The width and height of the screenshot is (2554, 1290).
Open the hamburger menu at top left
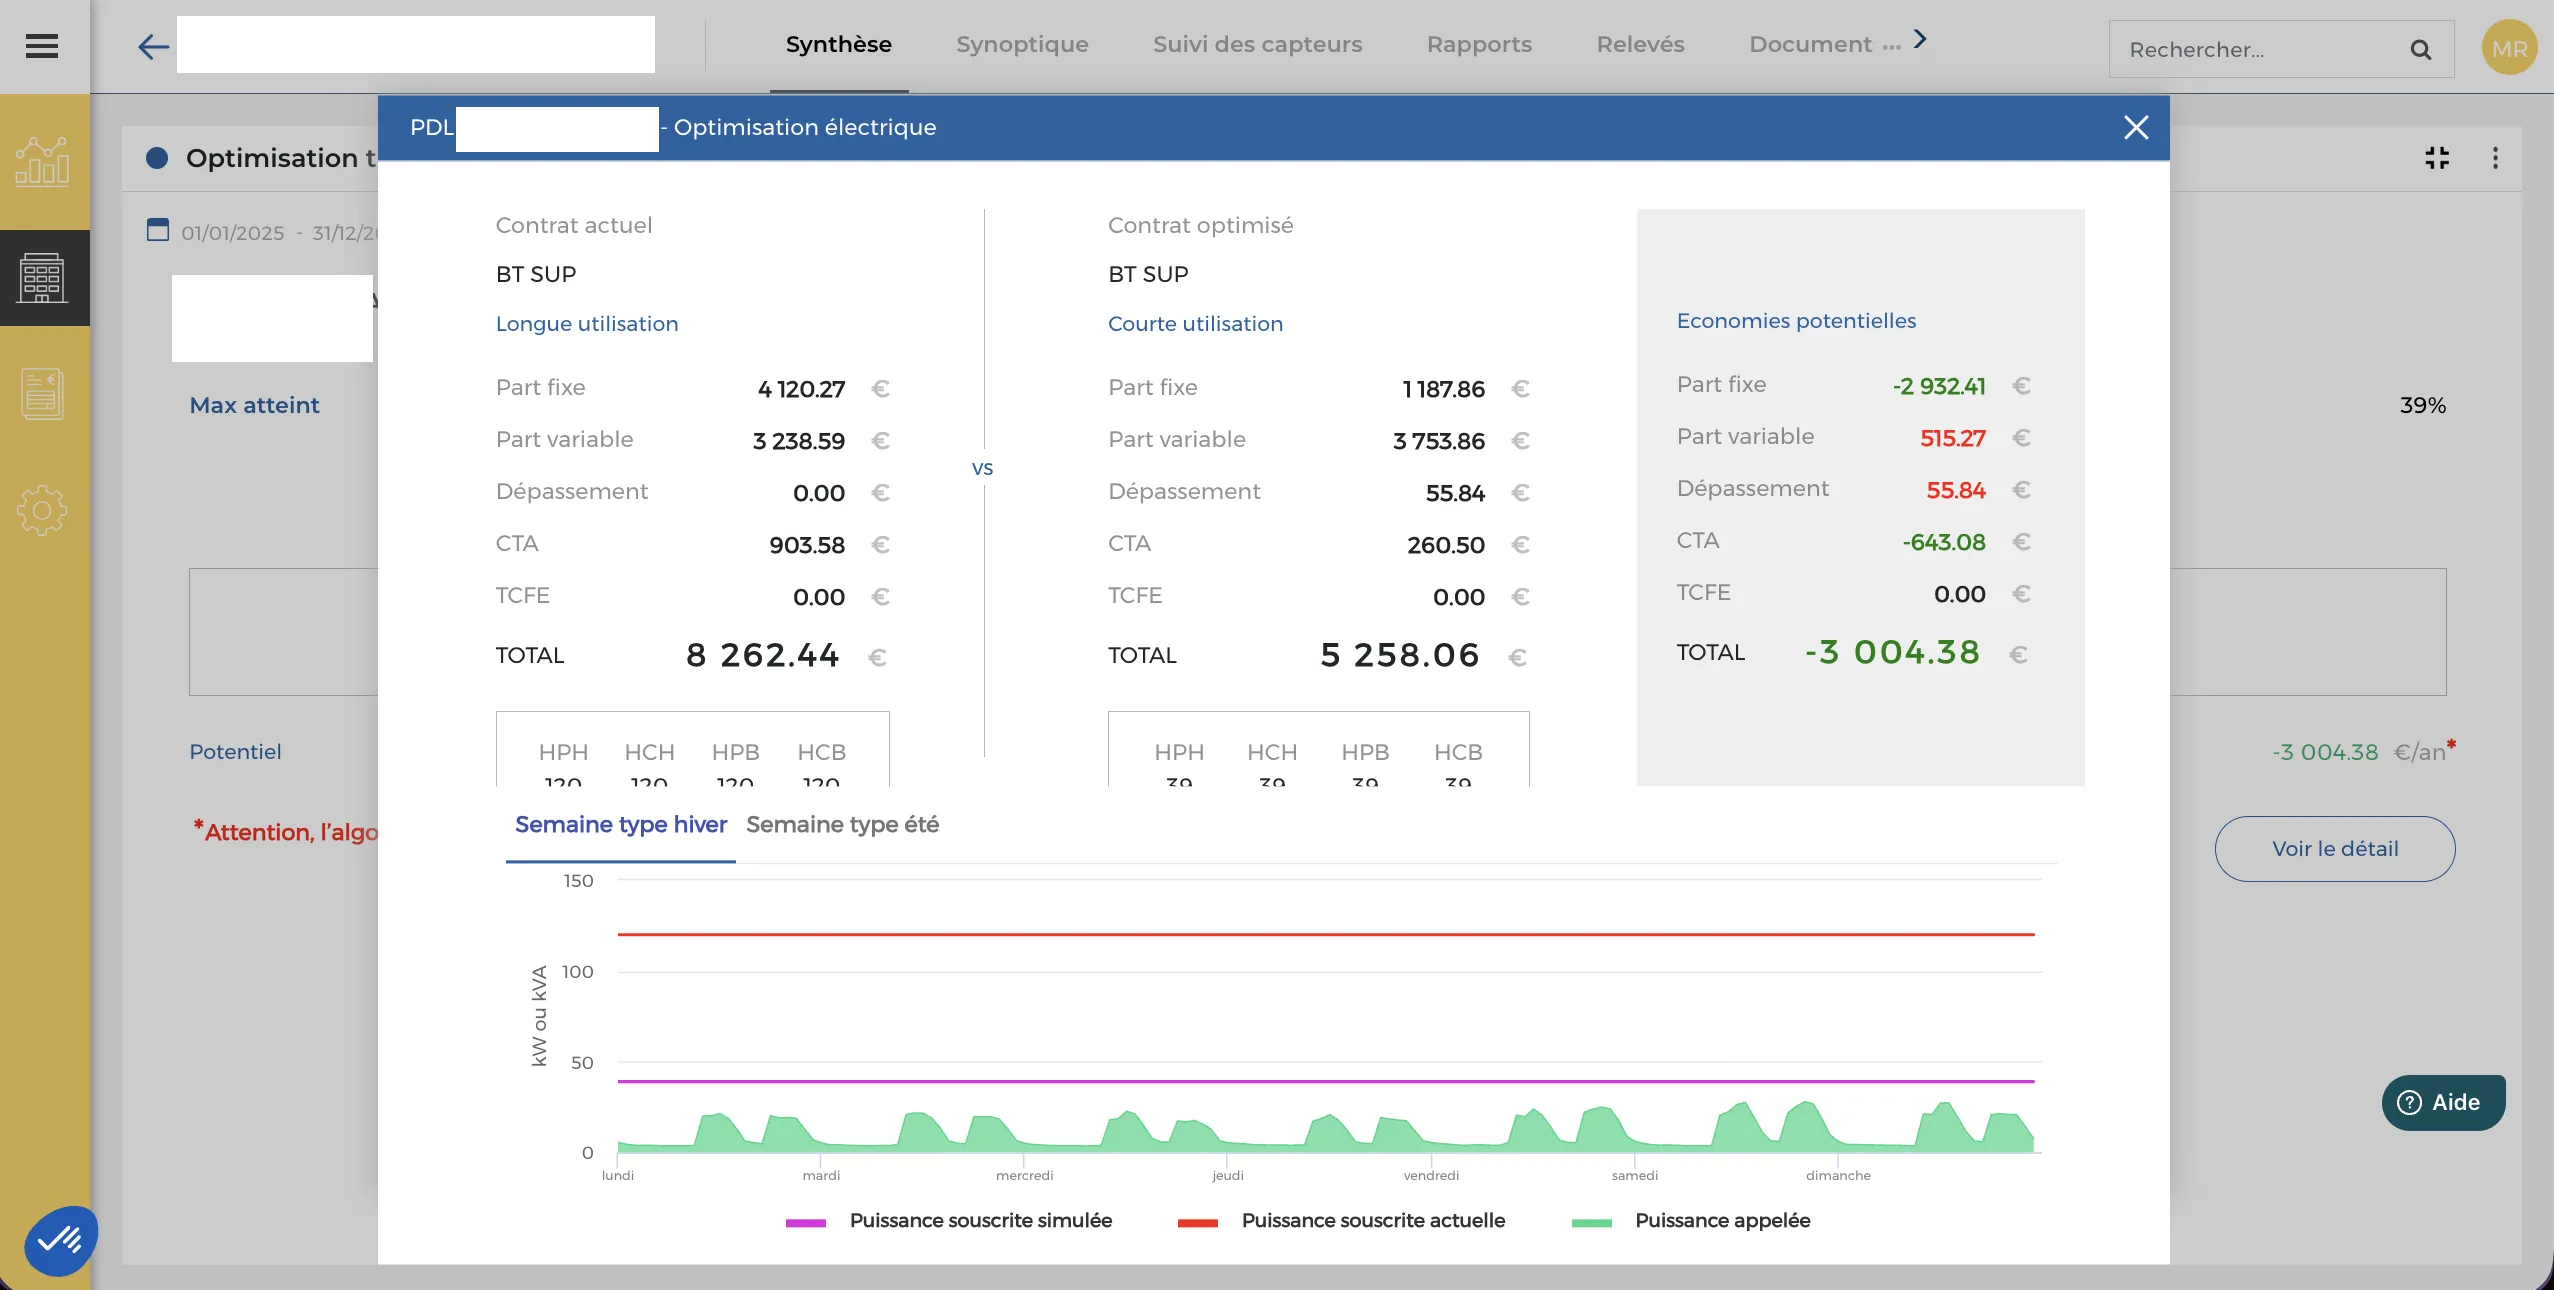[x=42, y=46]
